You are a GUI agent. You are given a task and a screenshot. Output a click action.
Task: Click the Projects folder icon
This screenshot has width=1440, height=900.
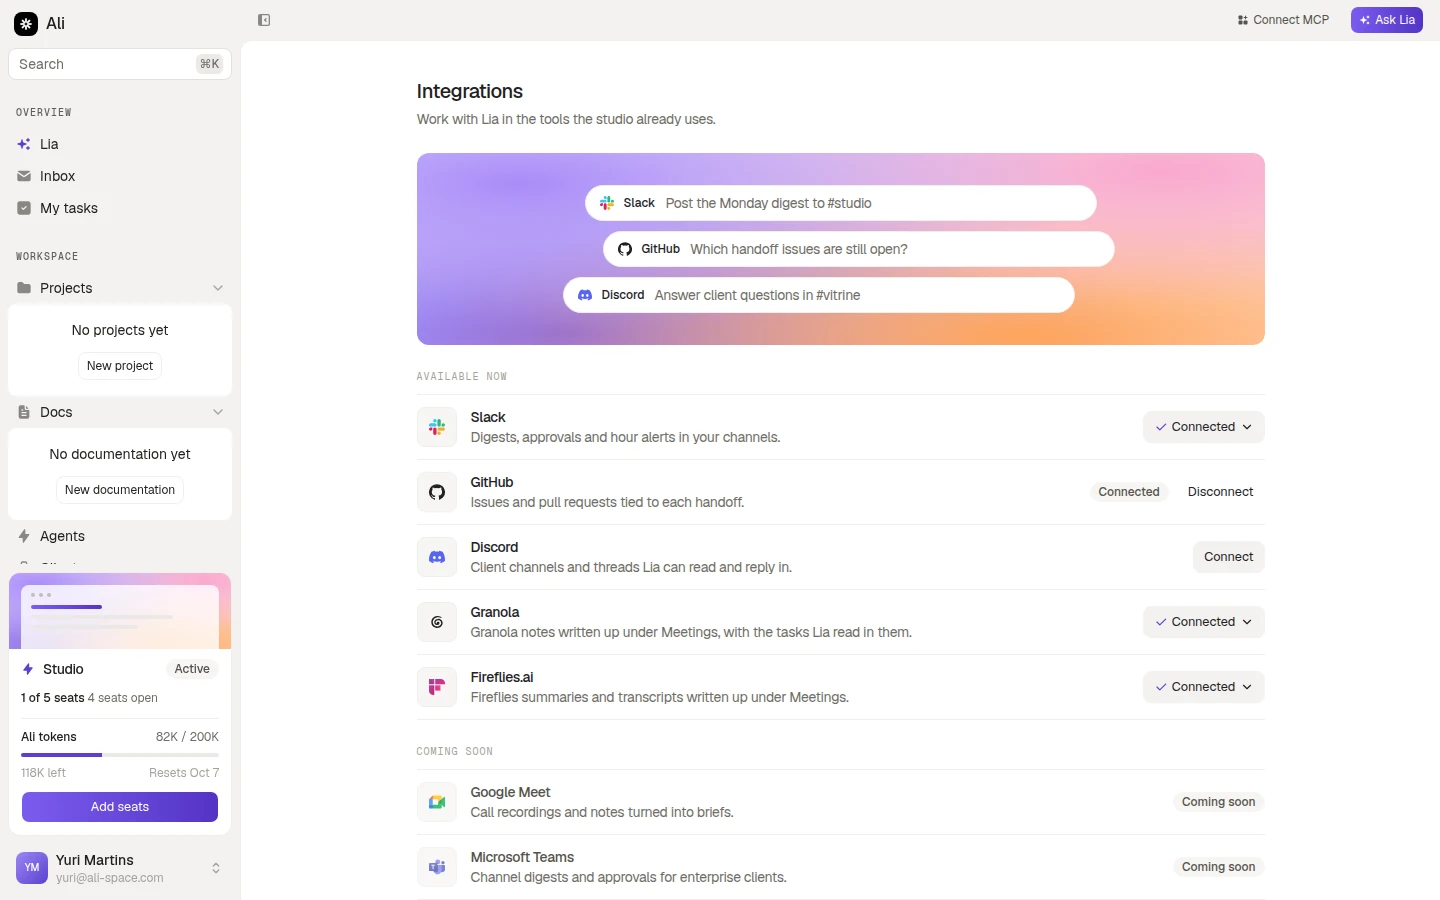click(x=24, y=288)
